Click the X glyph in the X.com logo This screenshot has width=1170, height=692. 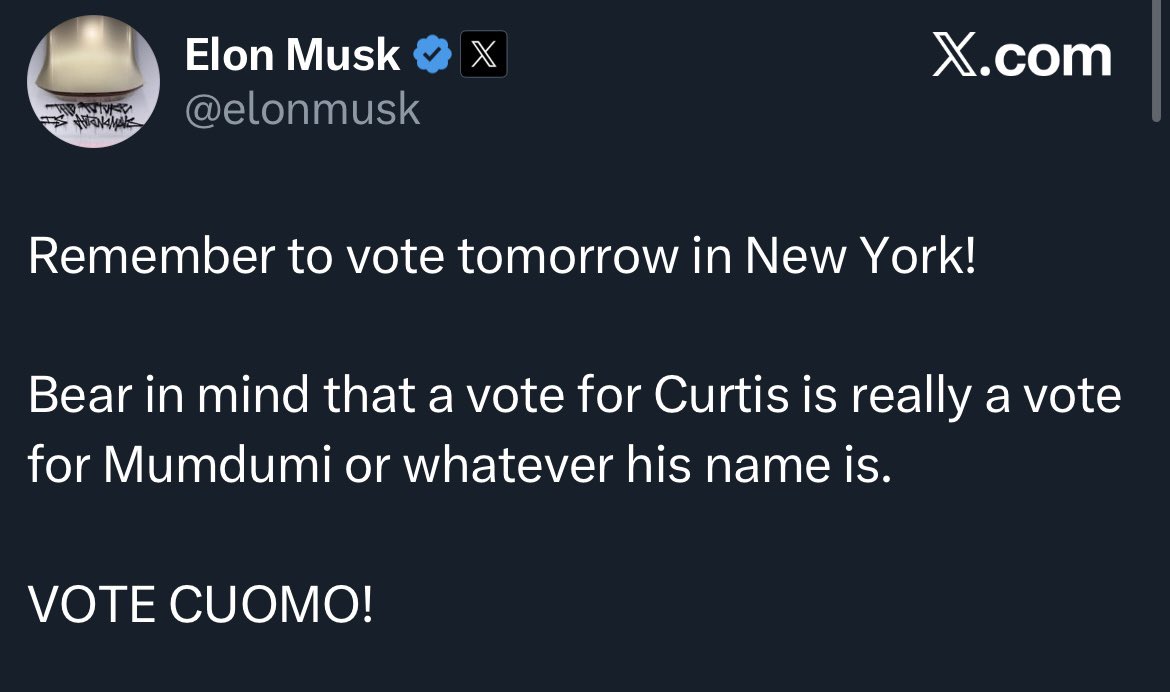[x=957, y=56]
